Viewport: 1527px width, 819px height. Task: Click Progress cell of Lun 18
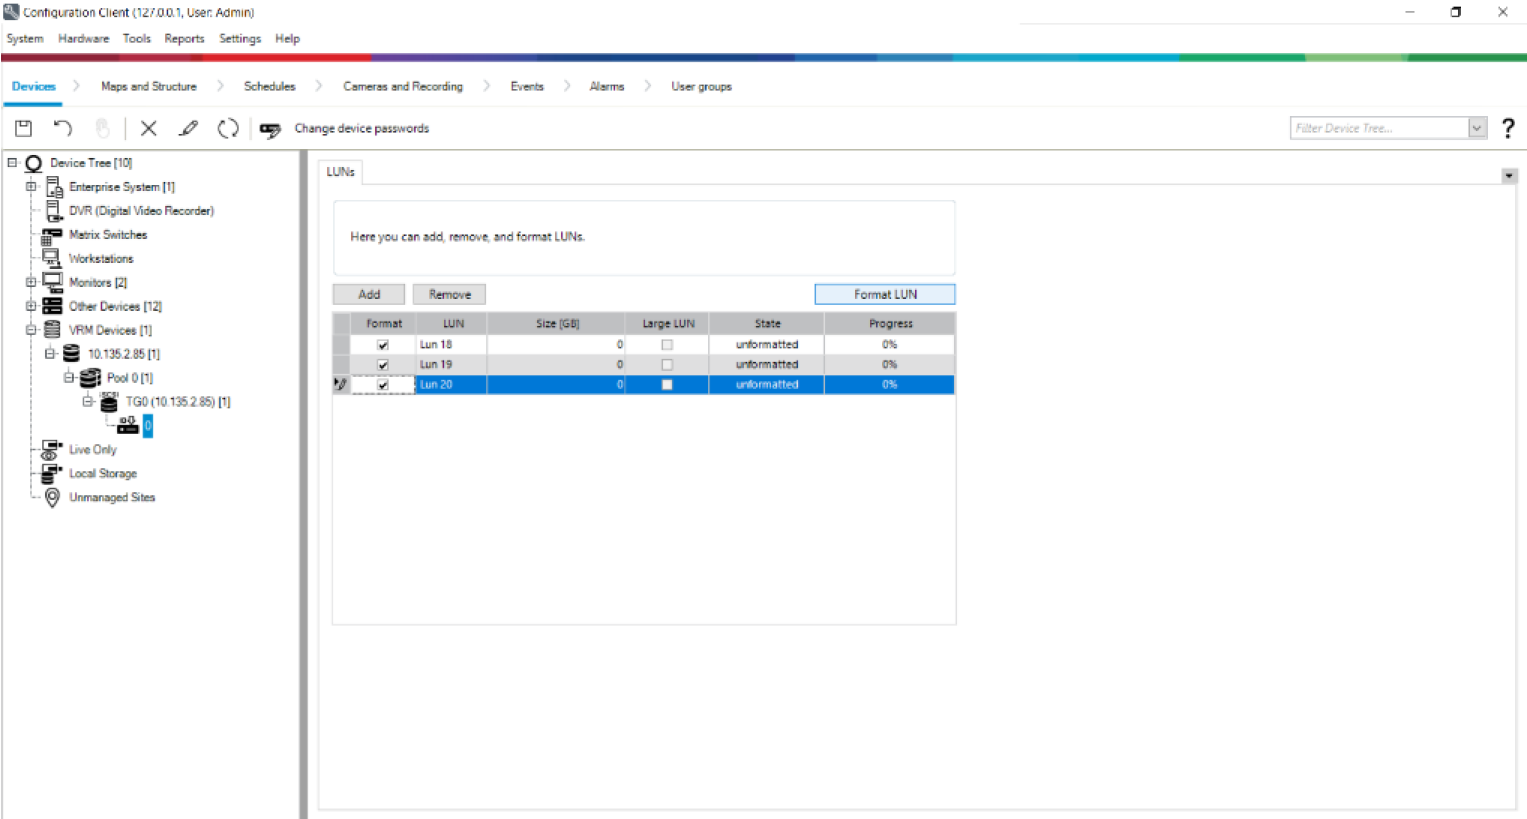pyautogui.click(x=889, y=345)
